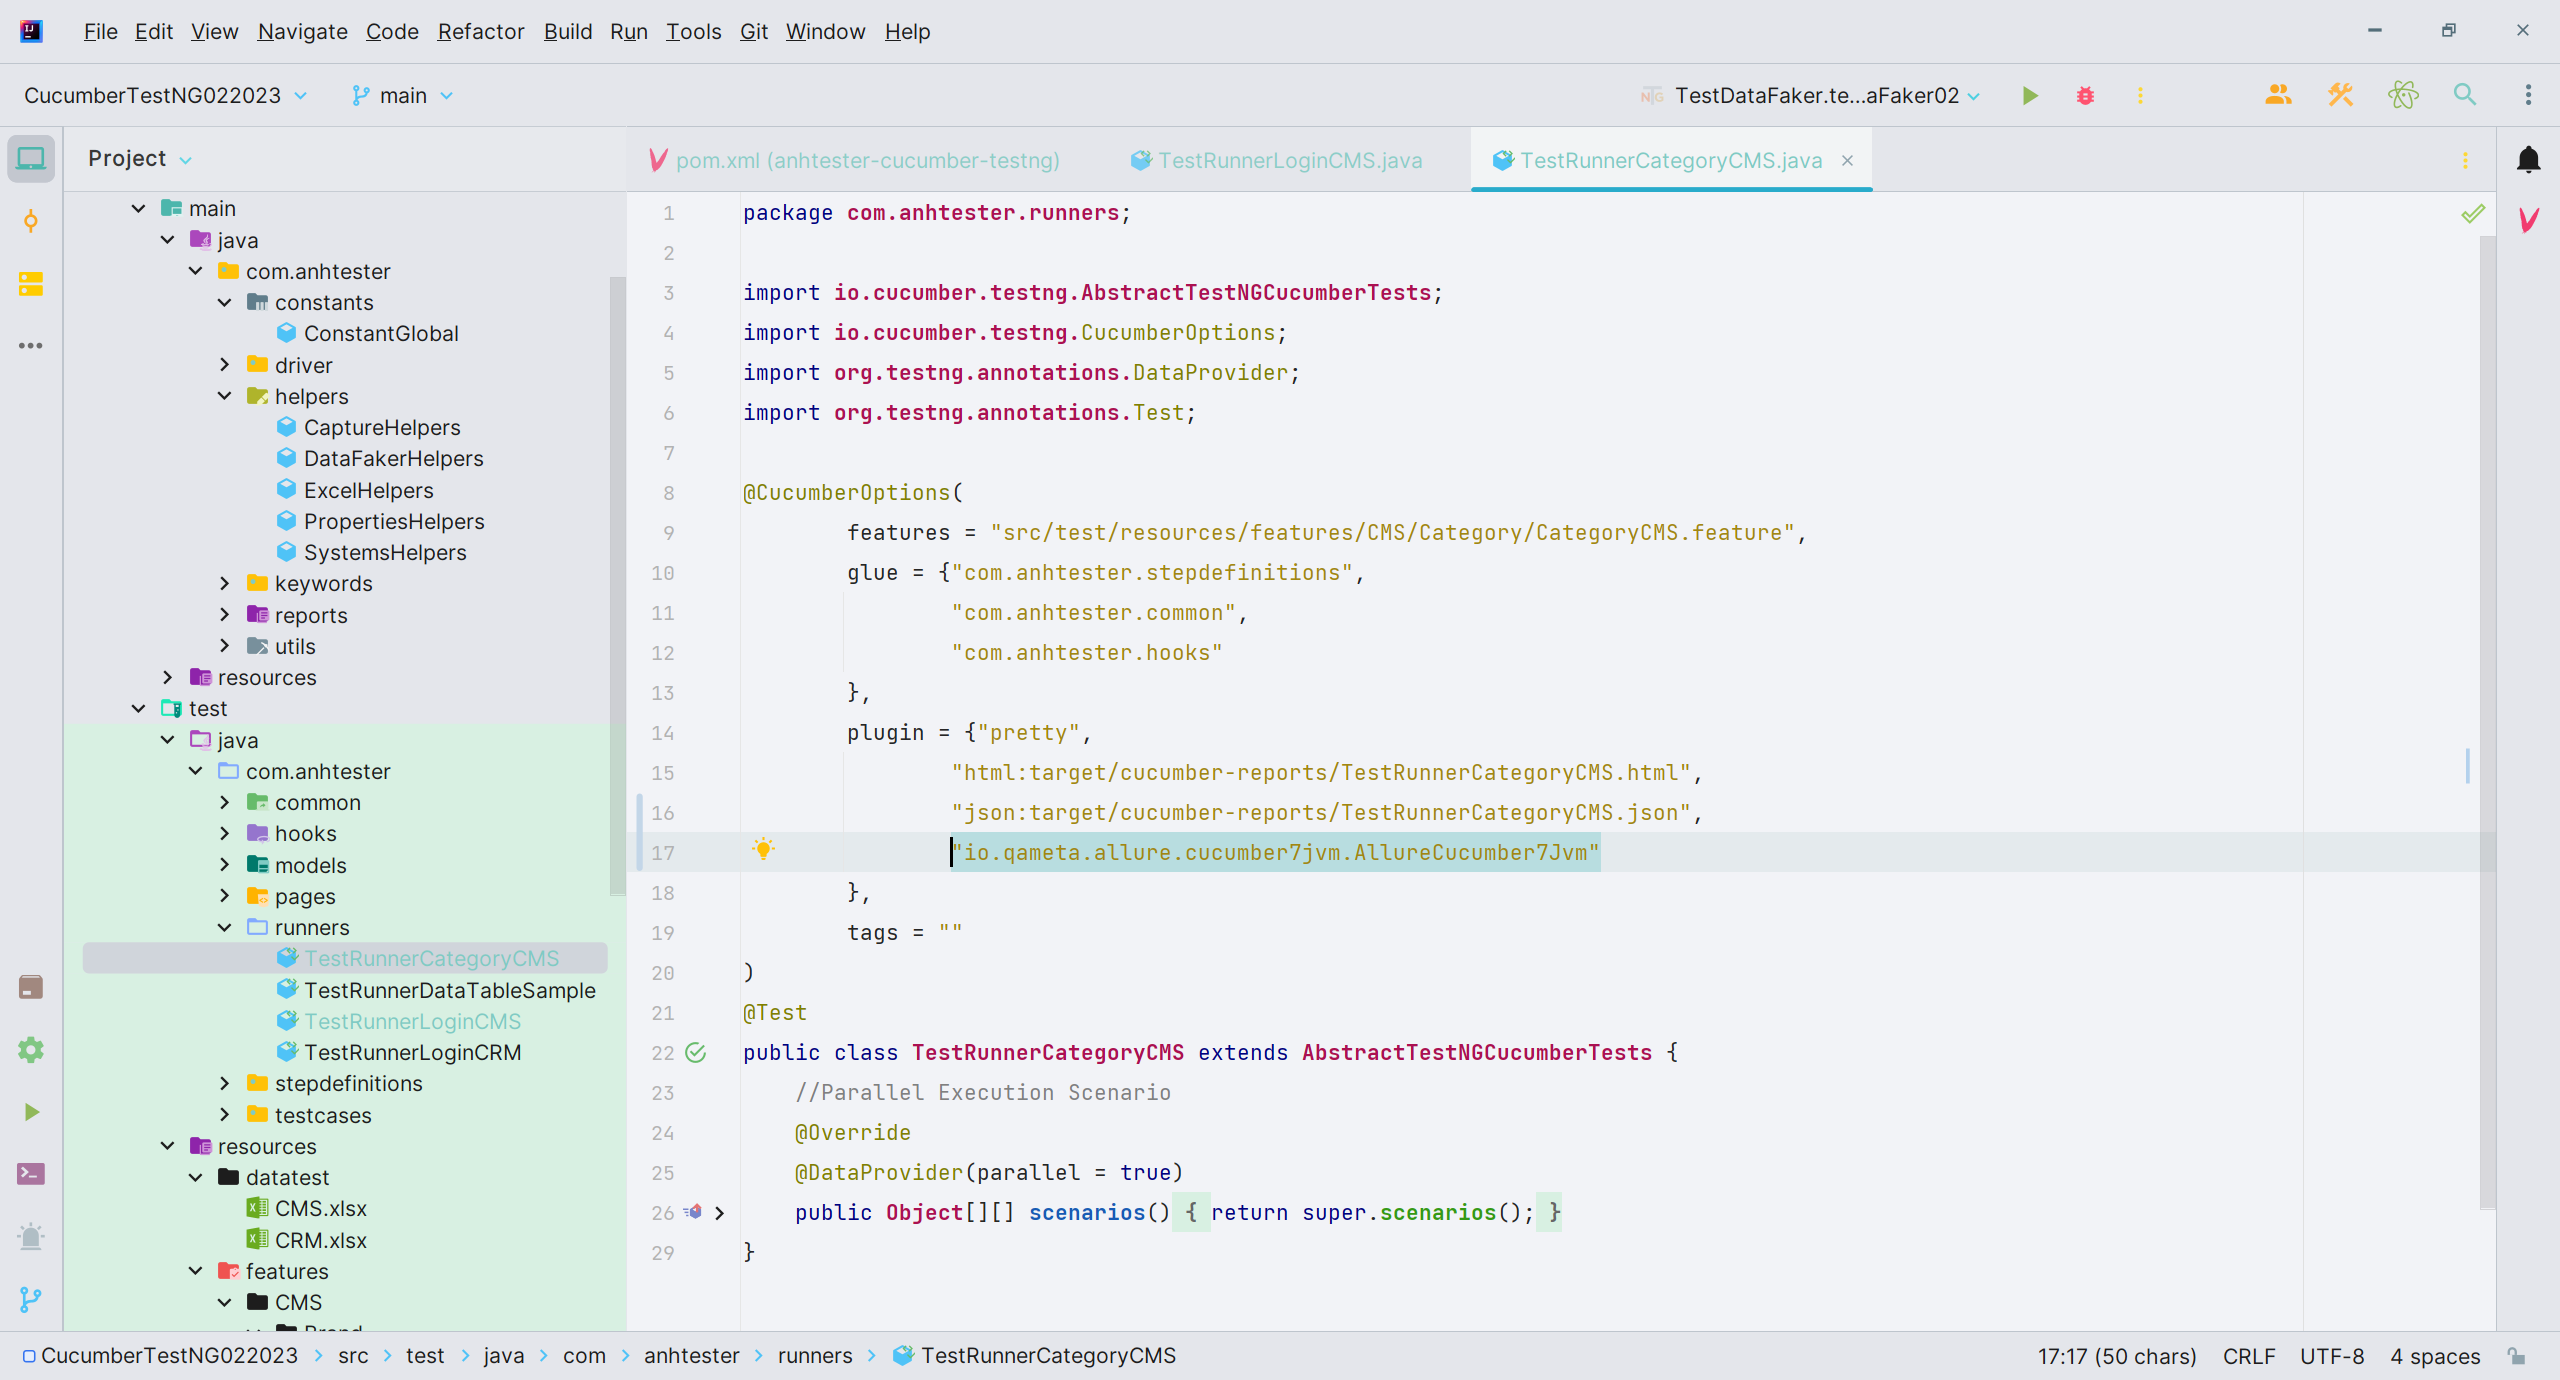Screen dimensions: 2560x1380
Task: Expand the stepdefinitions folder
Action: point(224,1083)
